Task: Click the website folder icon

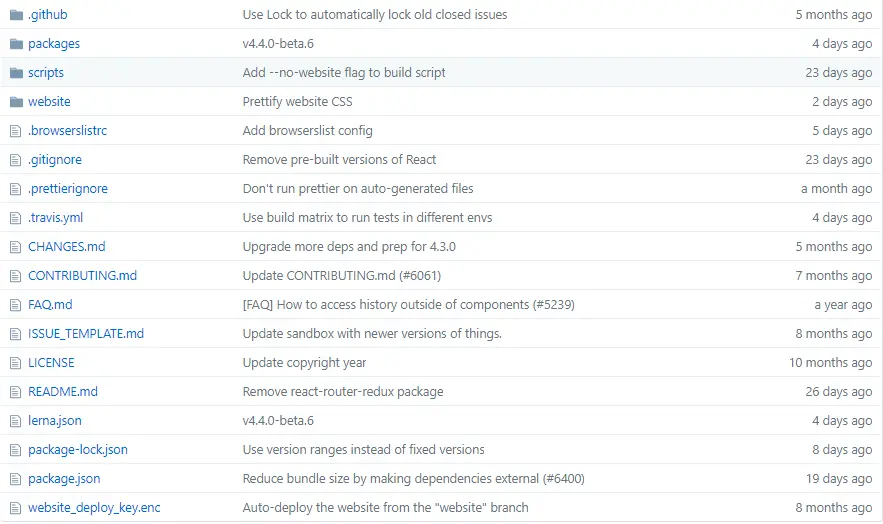Action: pos(15,102)
